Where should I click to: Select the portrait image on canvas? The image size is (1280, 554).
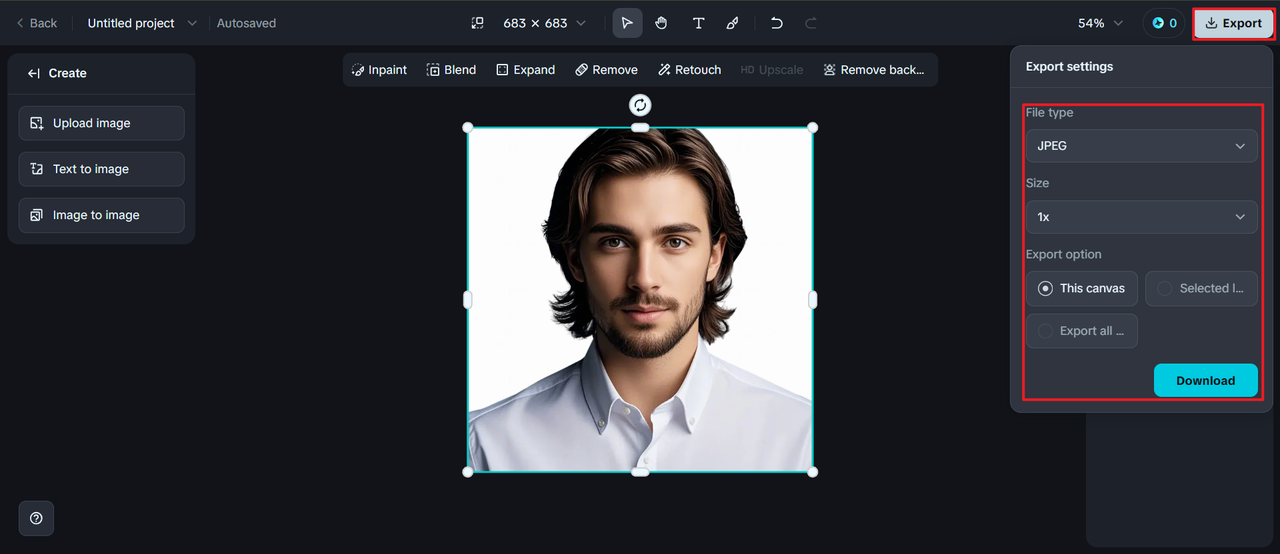(640, 299)
